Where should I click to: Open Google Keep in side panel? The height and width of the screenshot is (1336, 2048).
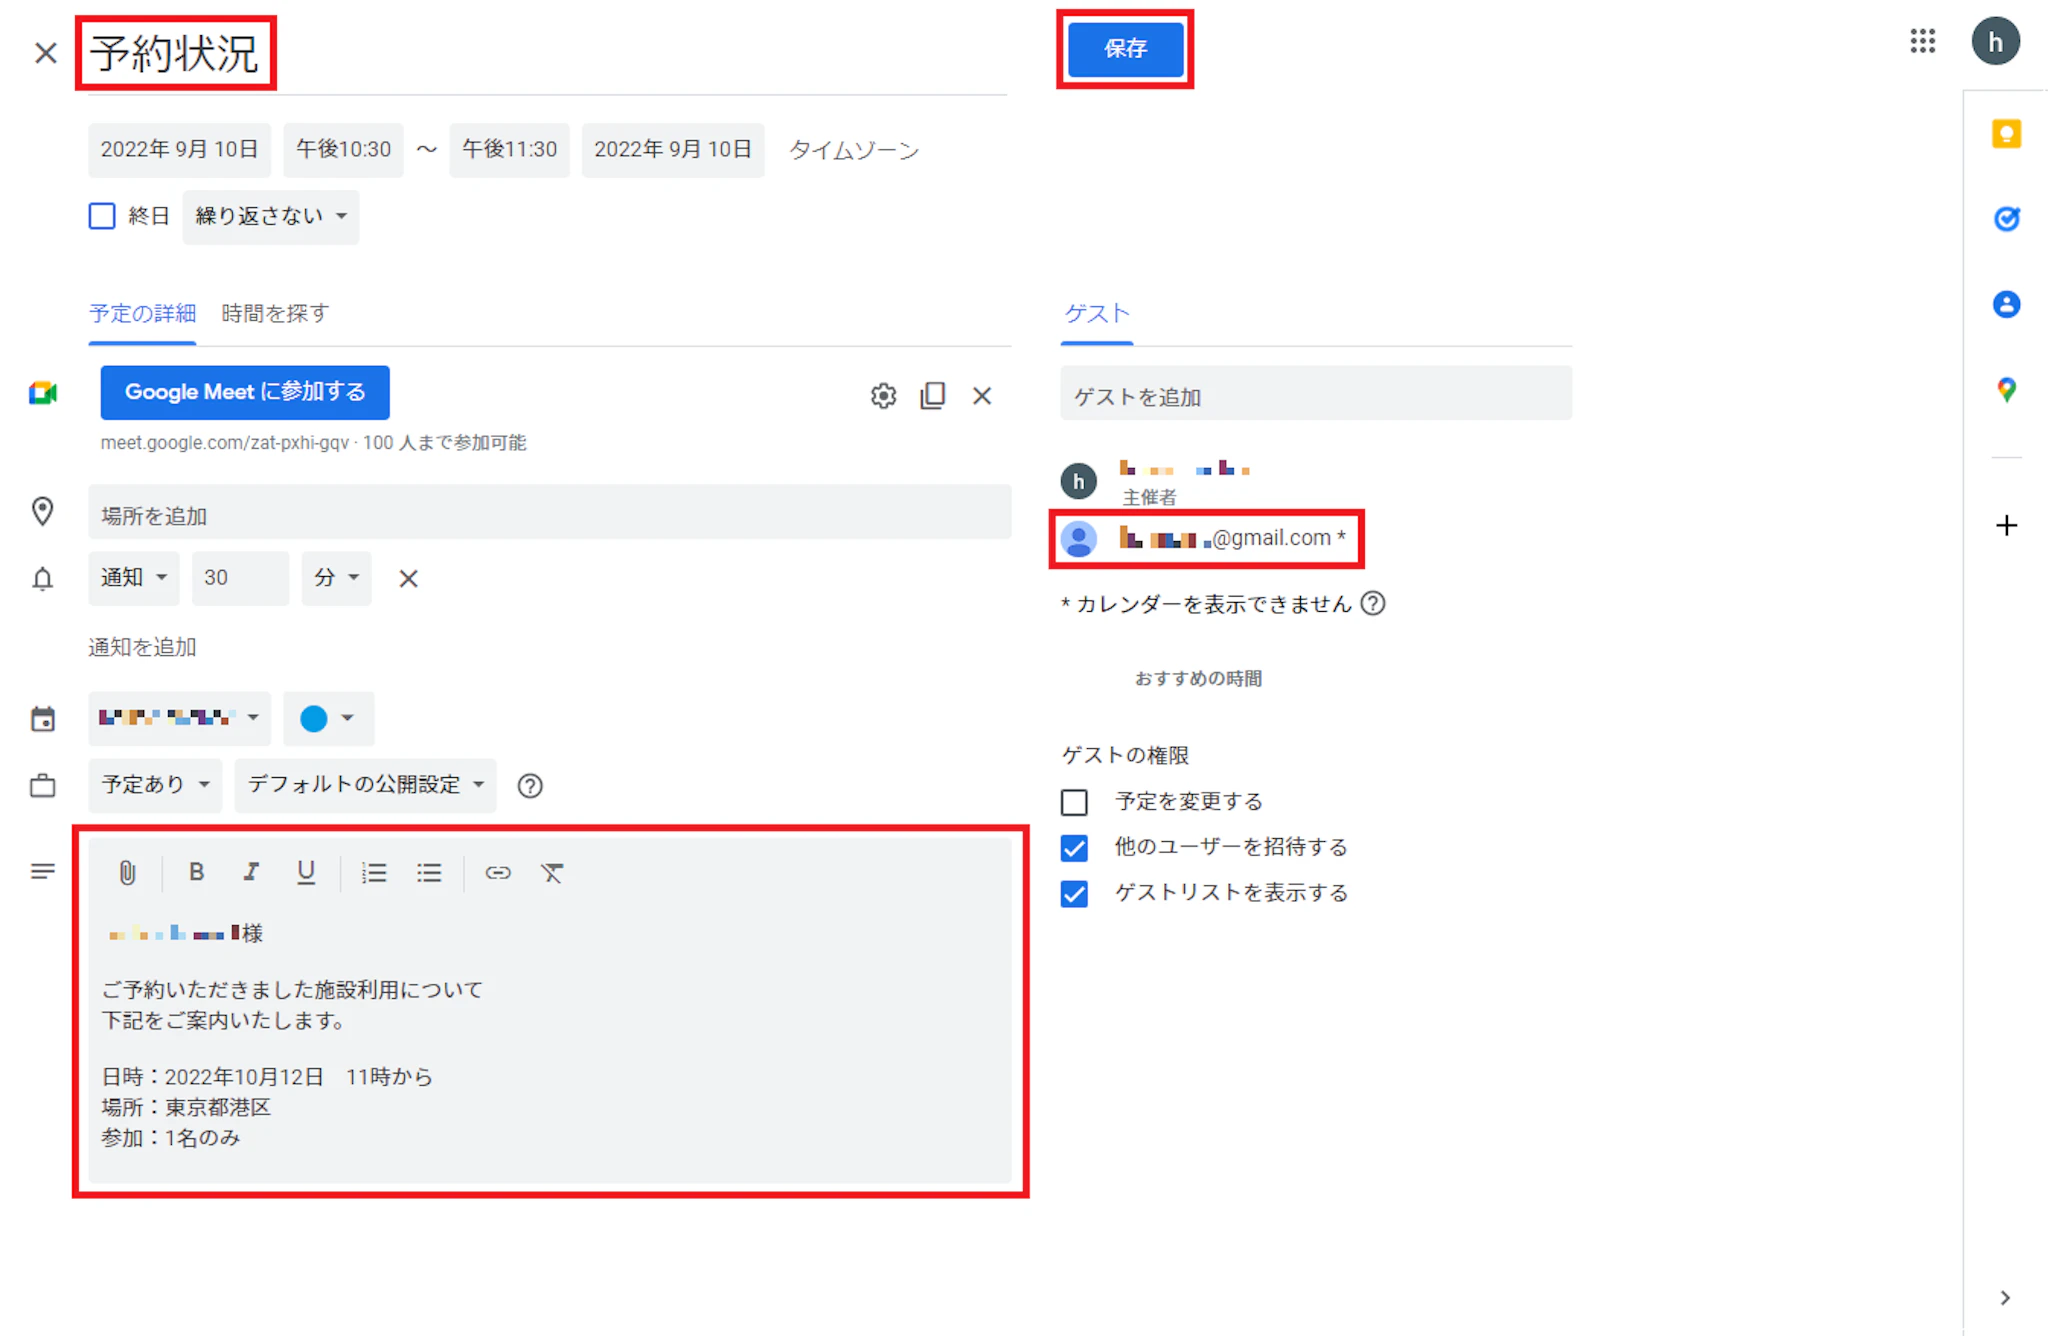[x=2006, y=134]
